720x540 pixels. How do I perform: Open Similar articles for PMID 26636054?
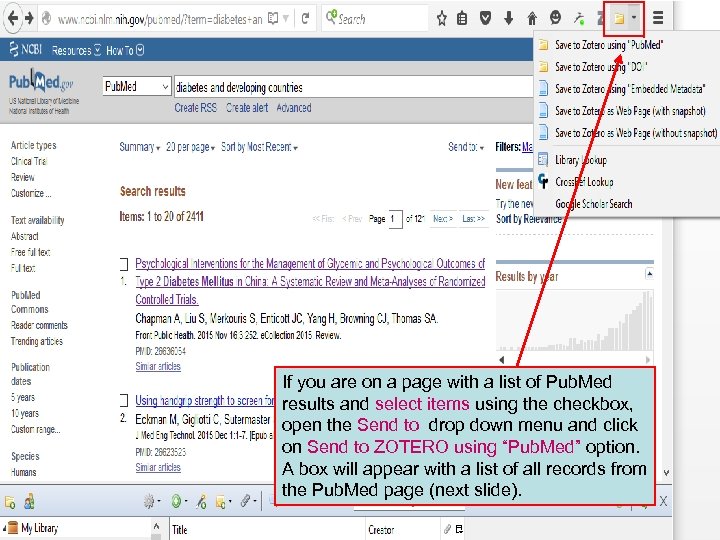point(158,366)
